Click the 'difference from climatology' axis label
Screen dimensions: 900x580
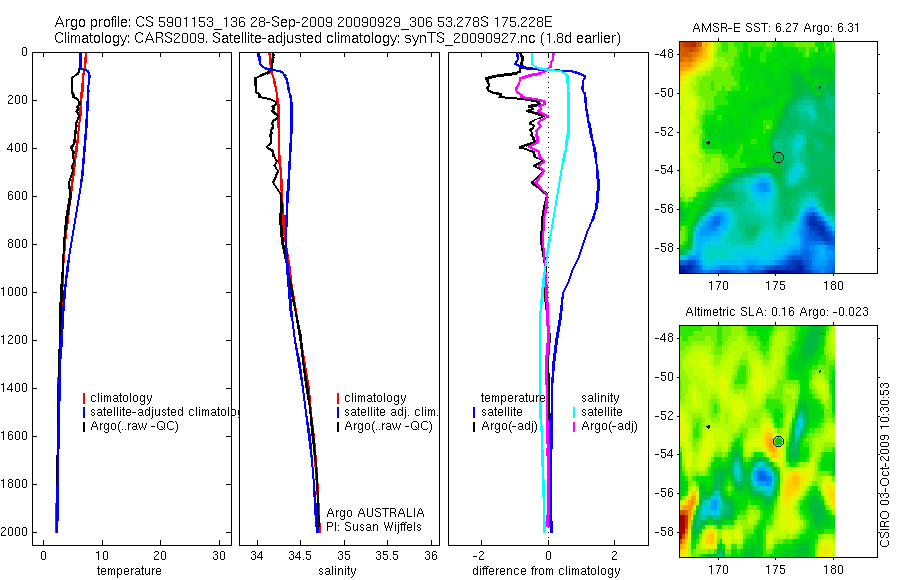pos(546,571)
